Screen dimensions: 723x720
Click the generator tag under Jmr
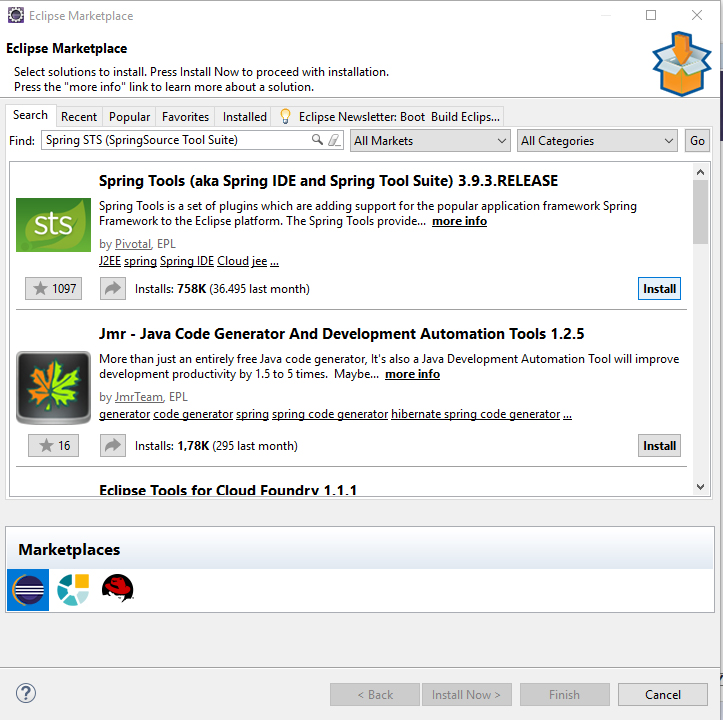pyautogui.click(x=124, y=414)
